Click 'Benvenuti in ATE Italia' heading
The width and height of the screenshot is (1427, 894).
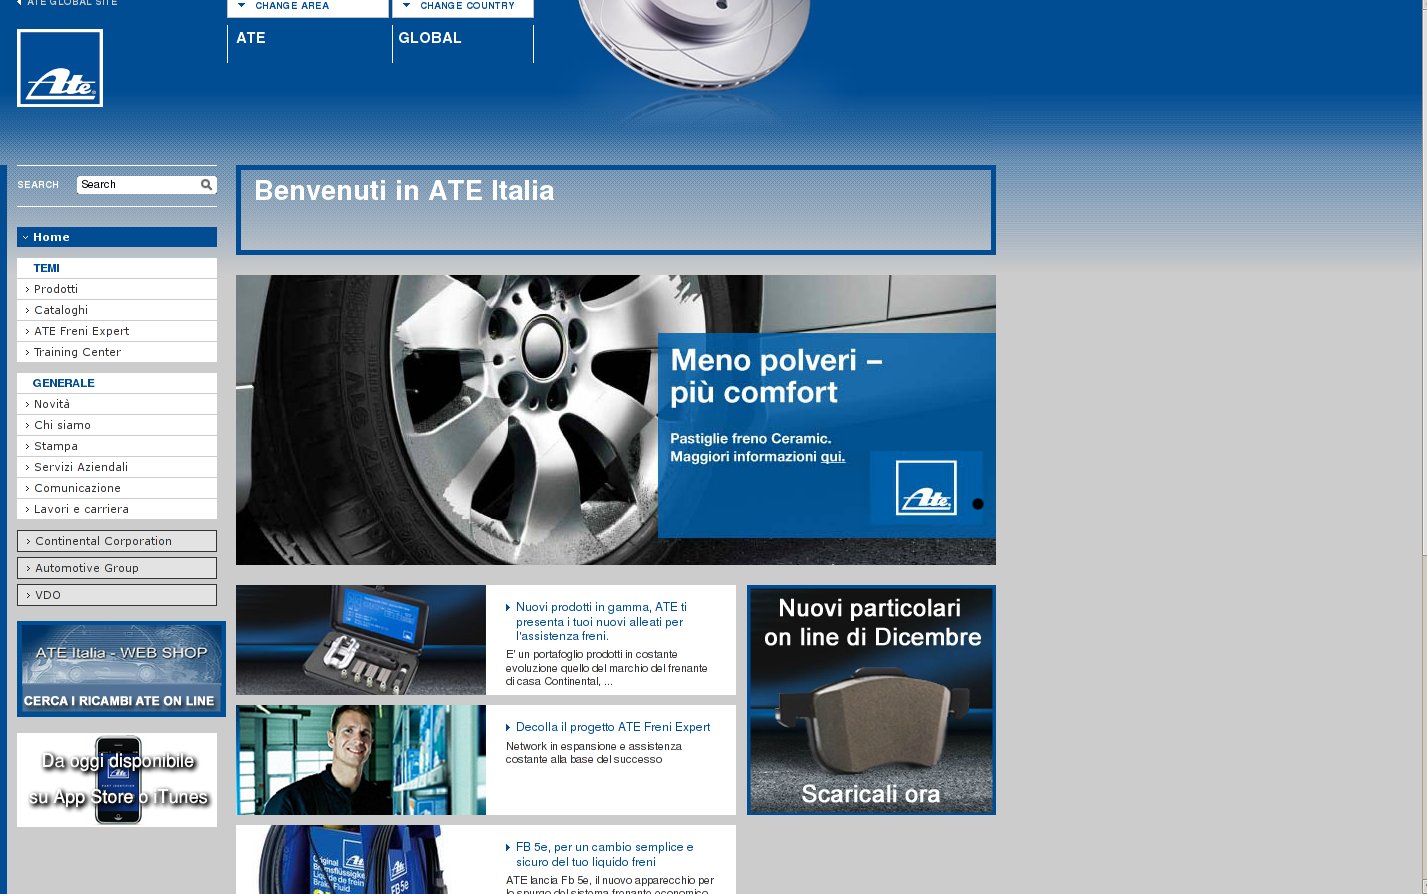coord(404,191)
